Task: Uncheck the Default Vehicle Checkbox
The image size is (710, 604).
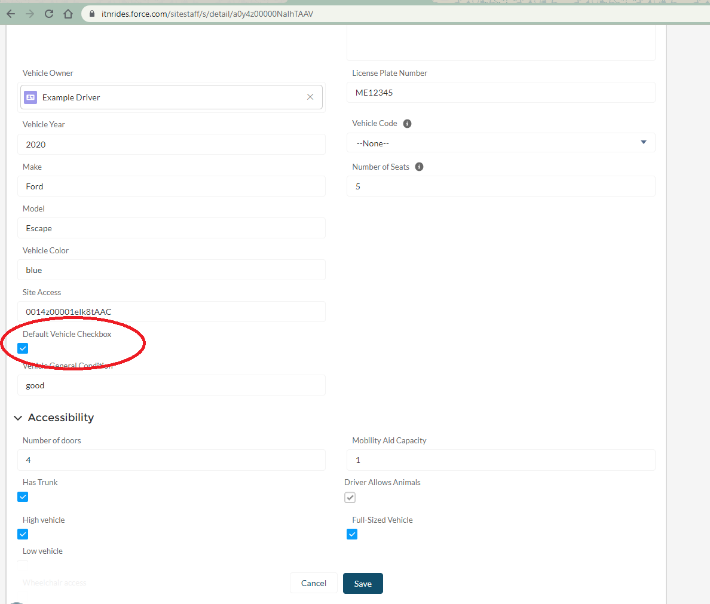Action: [23, 348]
